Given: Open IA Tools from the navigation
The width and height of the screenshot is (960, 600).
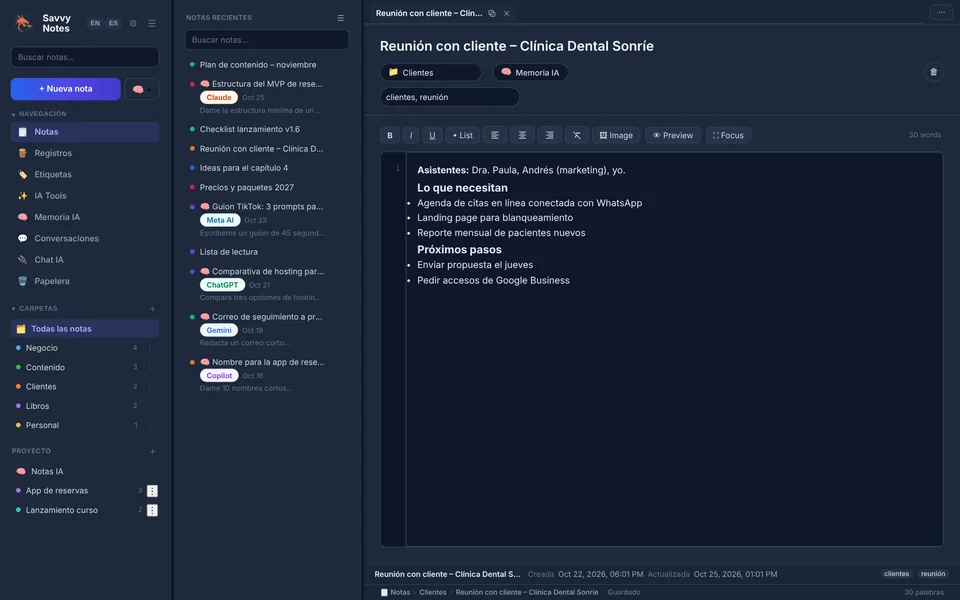Looking at the screenshot, I should (x=84, y=196).
